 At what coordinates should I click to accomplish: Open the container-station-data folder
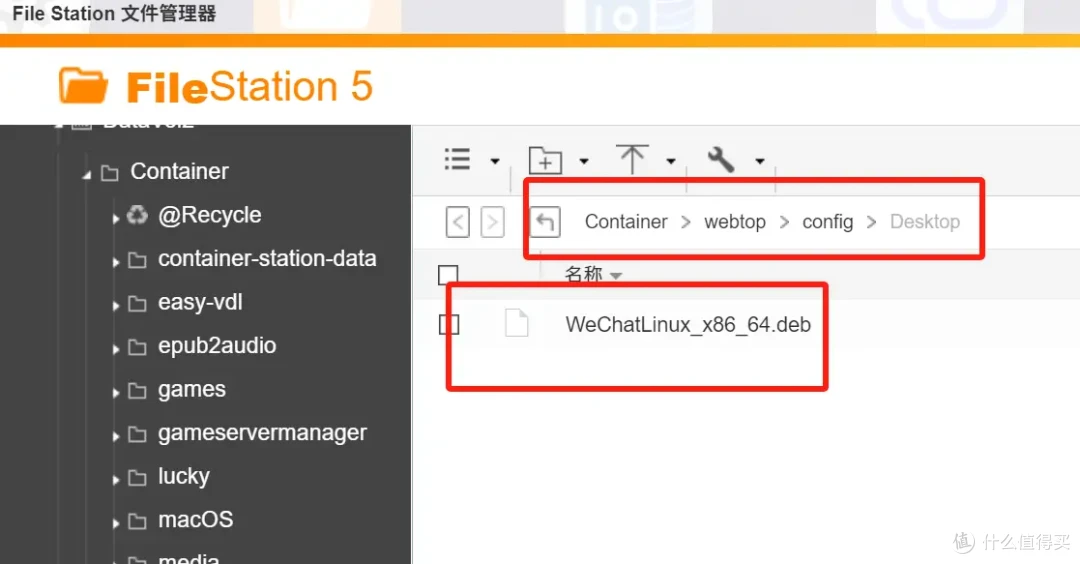(x=267, y=258)
